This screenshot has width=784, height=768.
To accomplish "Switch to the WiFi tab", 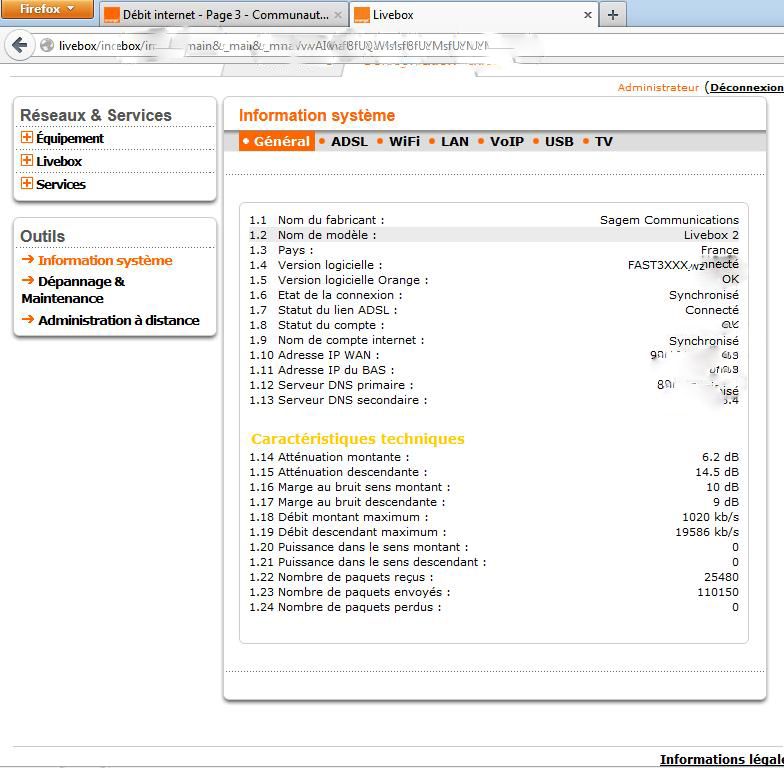I will point(404,142).
